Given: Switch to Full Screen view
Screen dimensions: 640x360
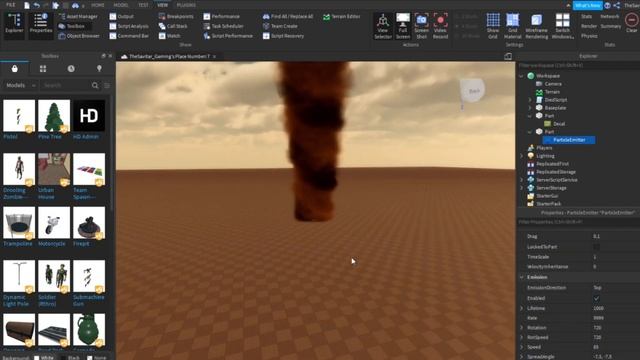Looking at the screenshot, I should (x=403, y=26).
